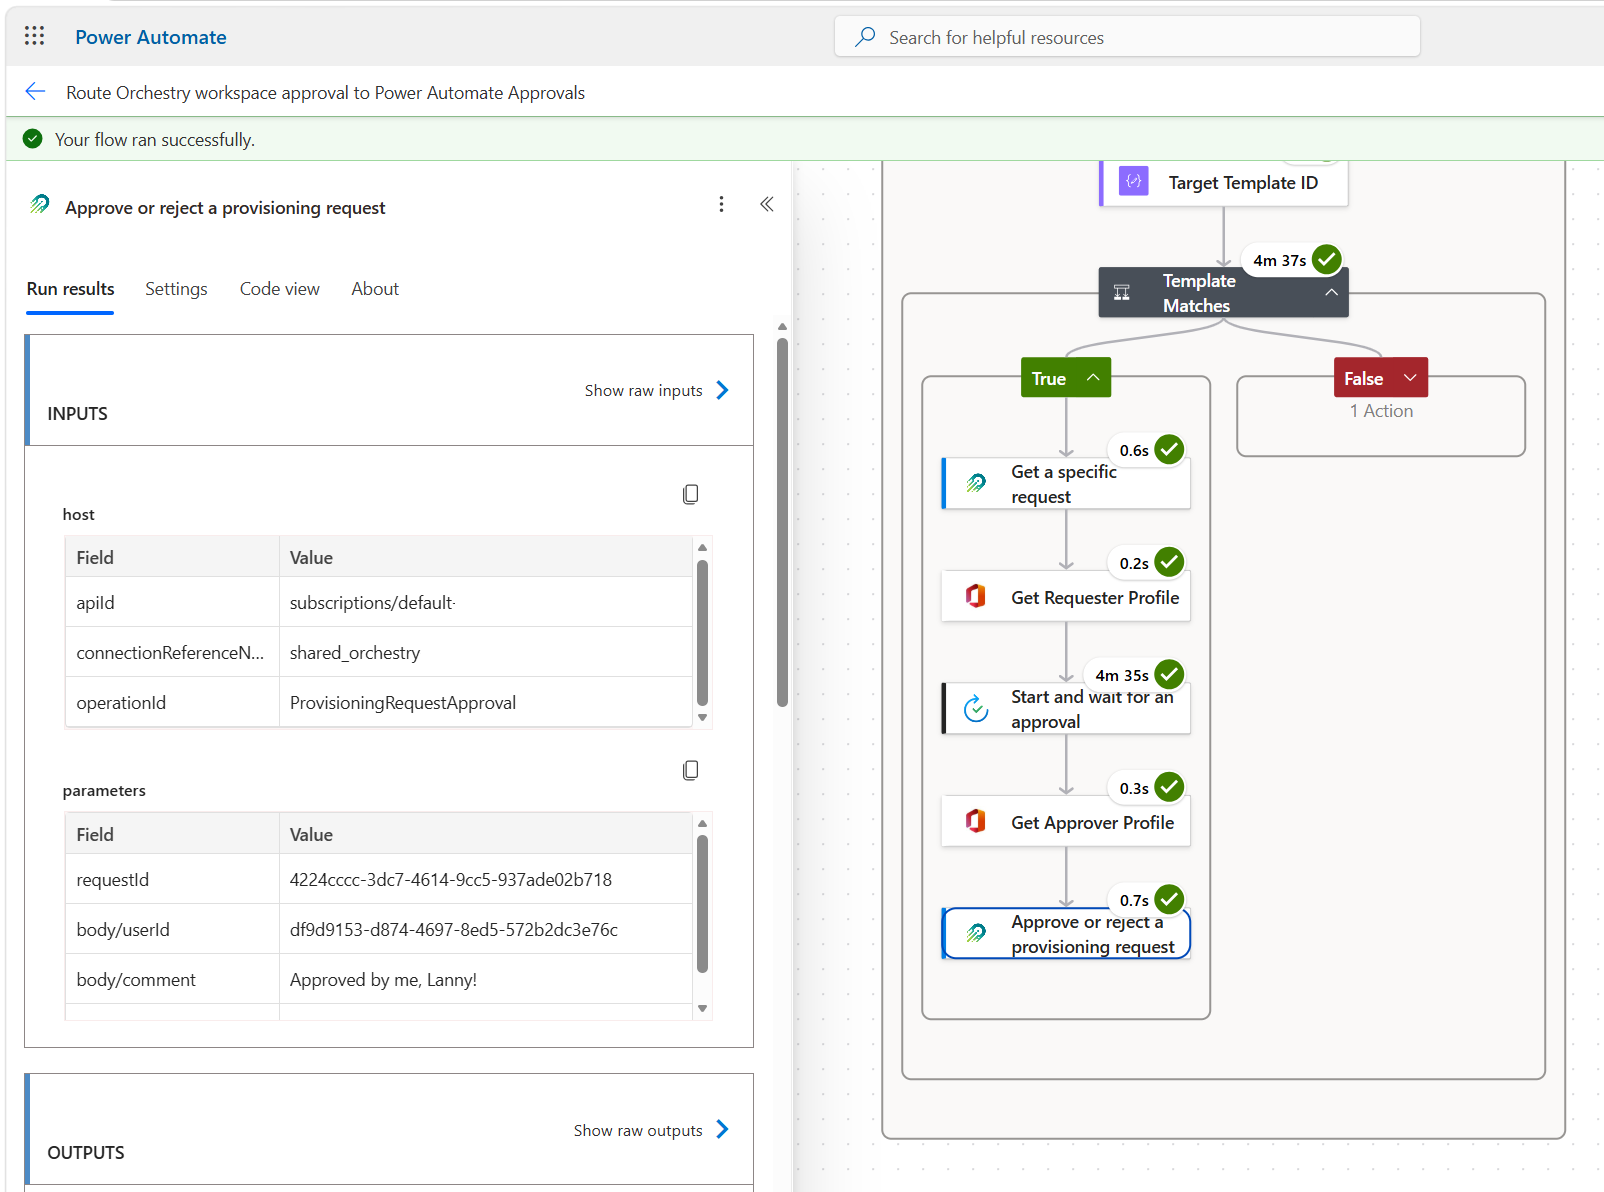The height and width of the screenshot is (1192, 1604).
Task: Click the requestId value cell
Action: click(x=486, y=879)
